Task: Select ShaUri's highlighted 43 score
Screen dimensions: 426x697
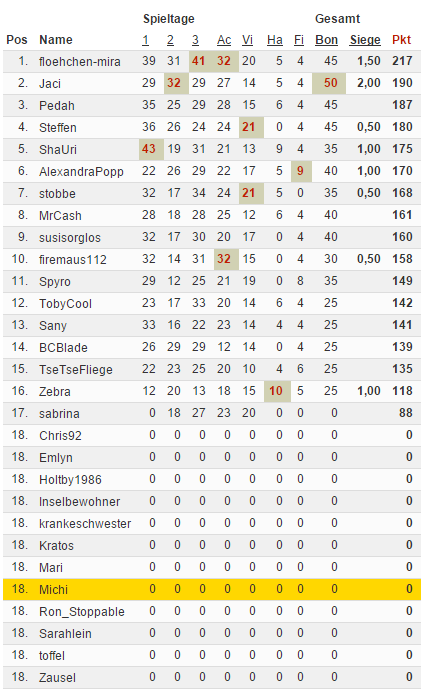Action: point(149,149)
